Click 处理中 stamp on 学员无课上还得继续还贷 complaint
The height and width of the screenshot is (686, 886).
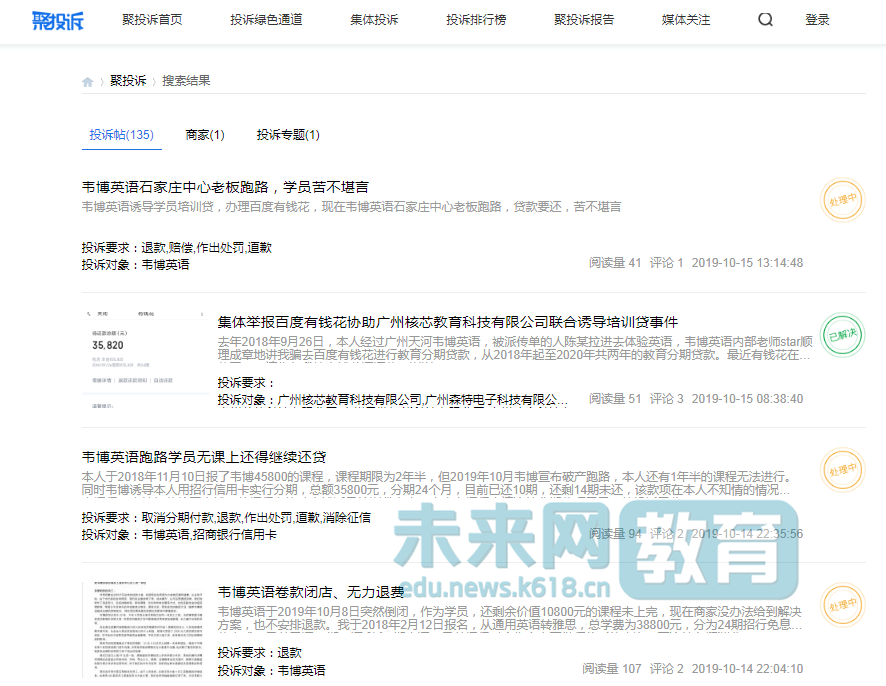(842, 470)
